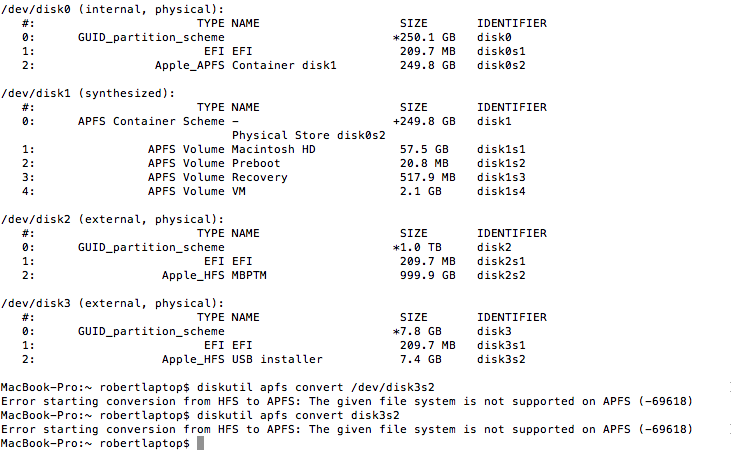Click the /dev/disk3s2 argument in the command

[x=393, y=387]
